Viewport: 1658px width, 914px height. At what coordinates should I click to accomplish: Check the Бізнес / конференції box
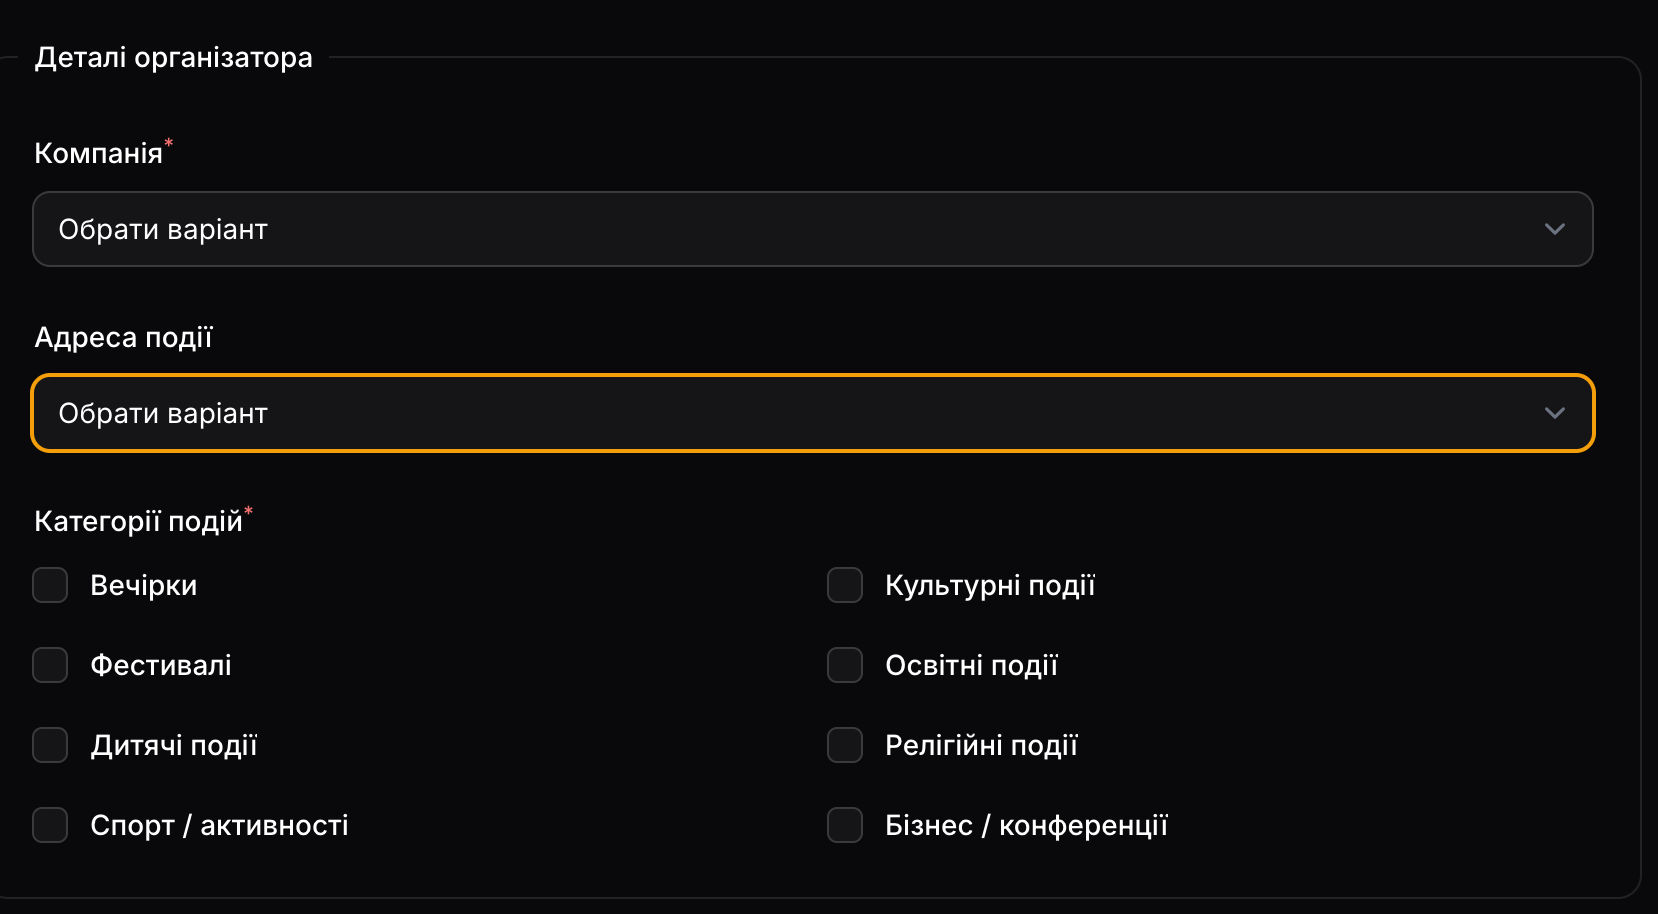[x=845, y=825]
